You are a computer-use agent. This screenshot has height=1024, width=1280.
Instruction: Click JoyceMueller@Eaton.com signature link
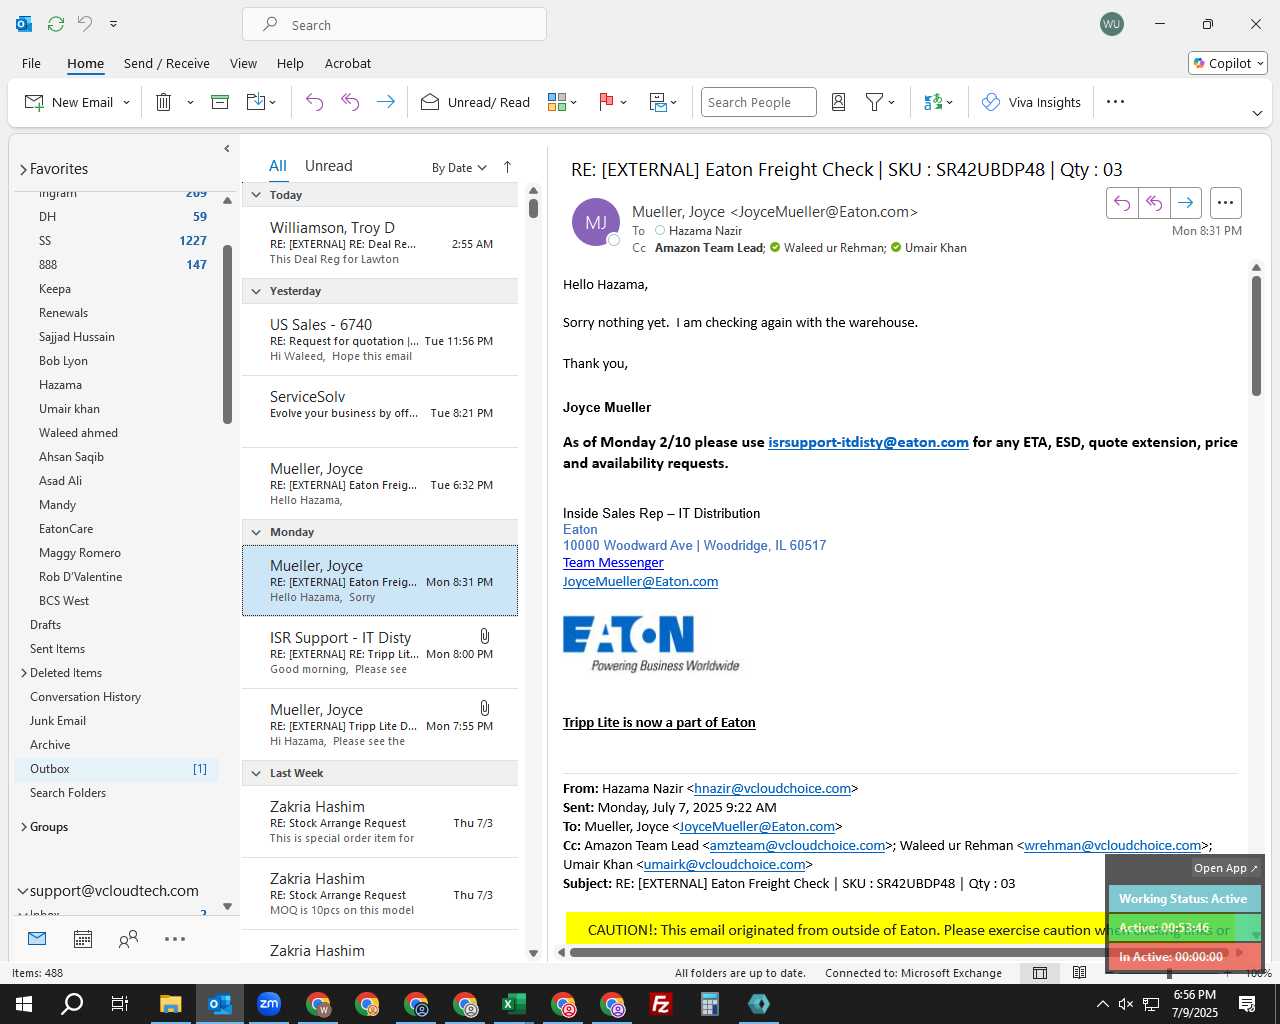pyautogui.click(x=640, y=581)
